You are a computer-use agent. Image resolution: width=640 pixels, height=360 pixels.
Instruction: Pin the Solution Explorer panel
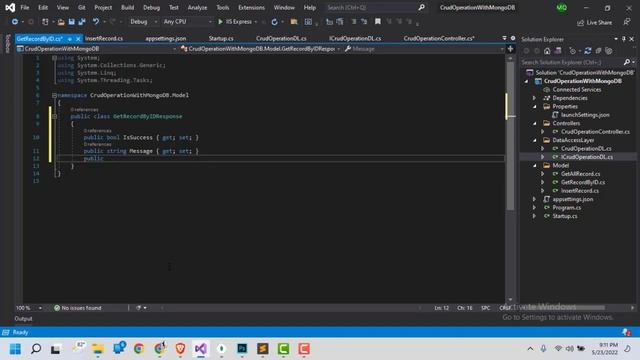coord(624,39)
